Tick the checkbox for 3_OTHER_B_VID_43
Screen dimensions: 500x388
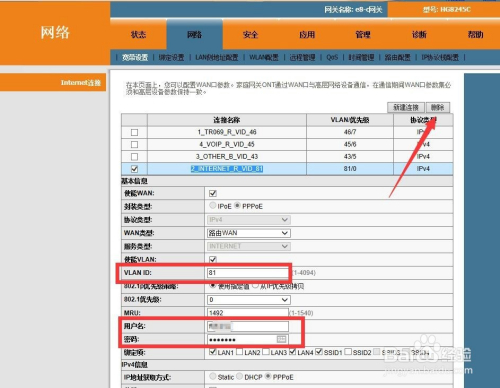point(134,156)
